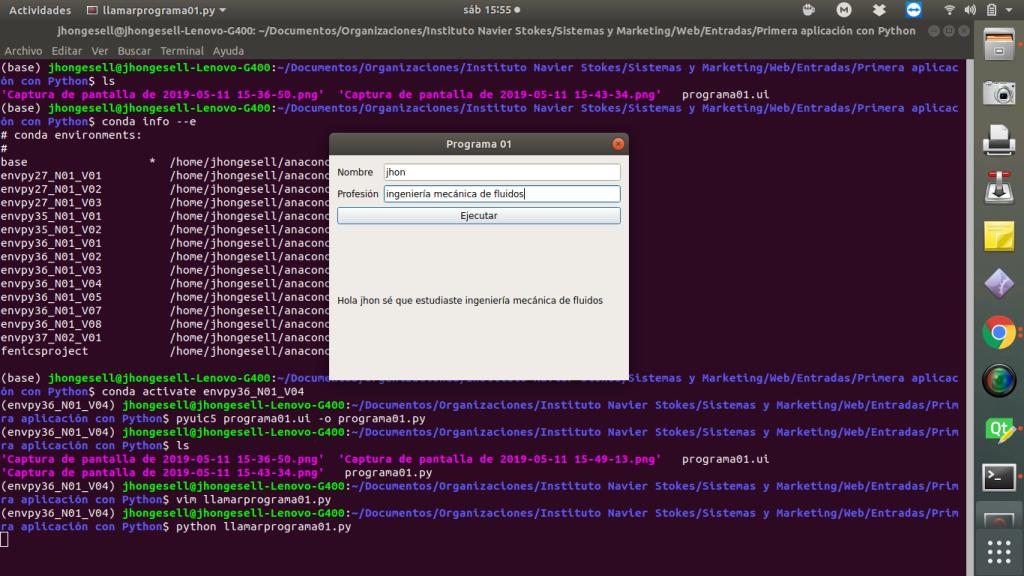Screen dimensions: 1024x576
Task: Click the Programa 01 title bar
Action: (x=479, y=144)
